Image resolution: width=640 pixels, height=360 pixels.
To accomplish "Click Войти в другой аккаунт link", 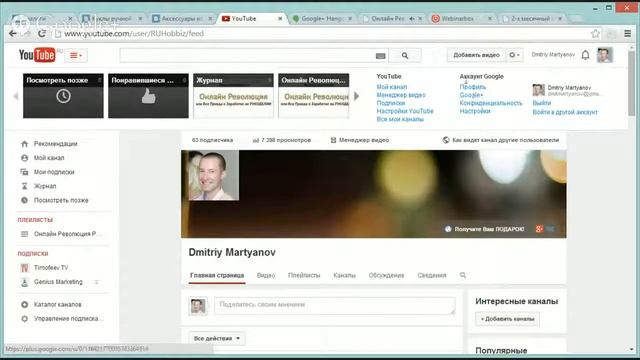I will coord(565,112).
